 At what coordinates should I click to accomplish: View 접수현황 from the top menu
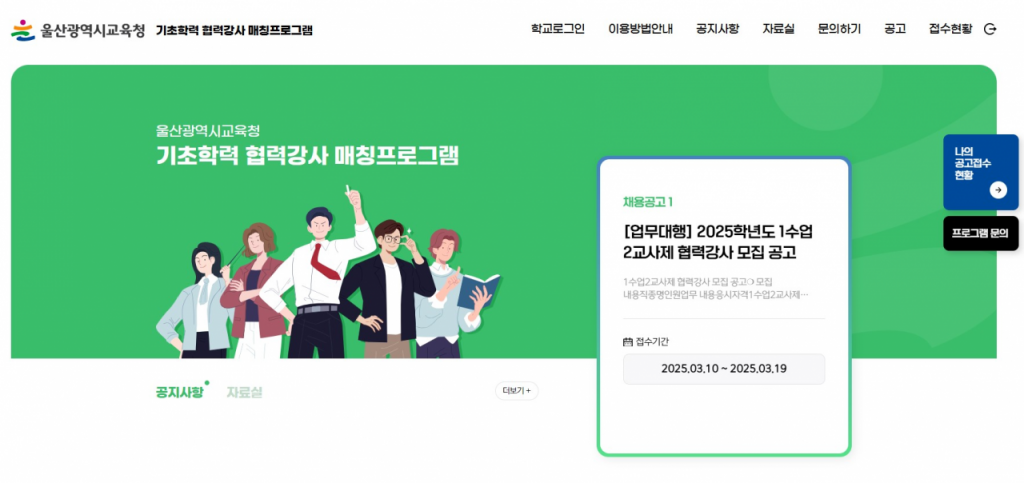click(950, 29)
